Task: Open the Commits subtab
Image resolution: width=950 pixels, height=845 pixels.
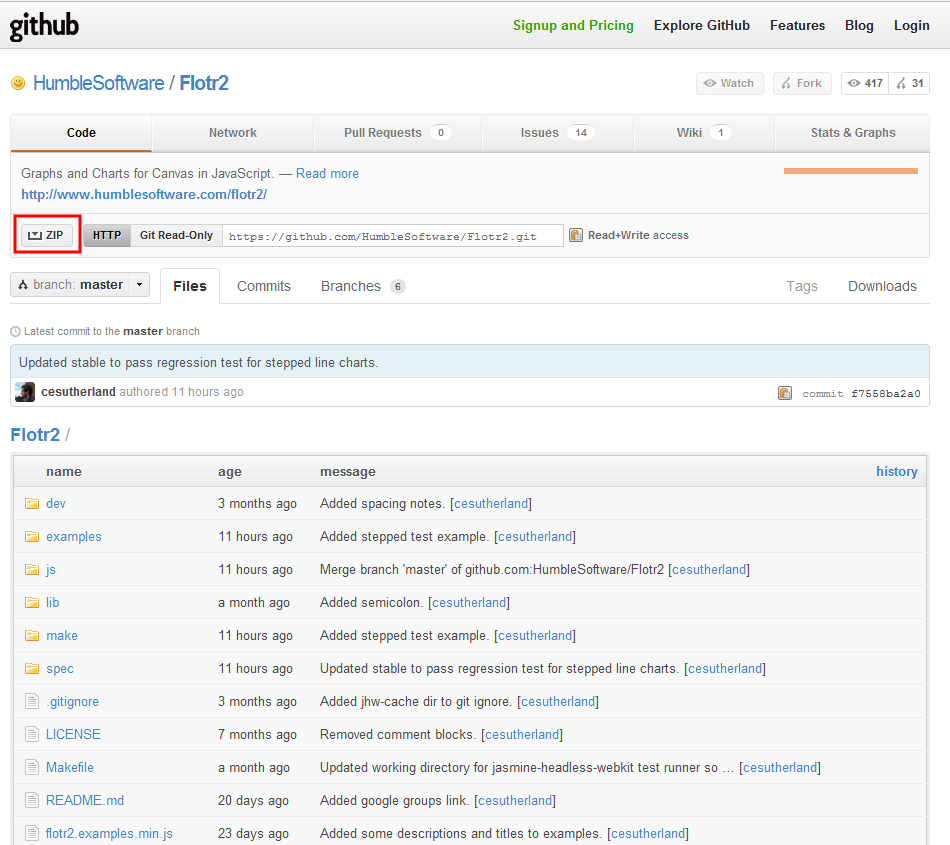Action: click(x=264, y=286)
